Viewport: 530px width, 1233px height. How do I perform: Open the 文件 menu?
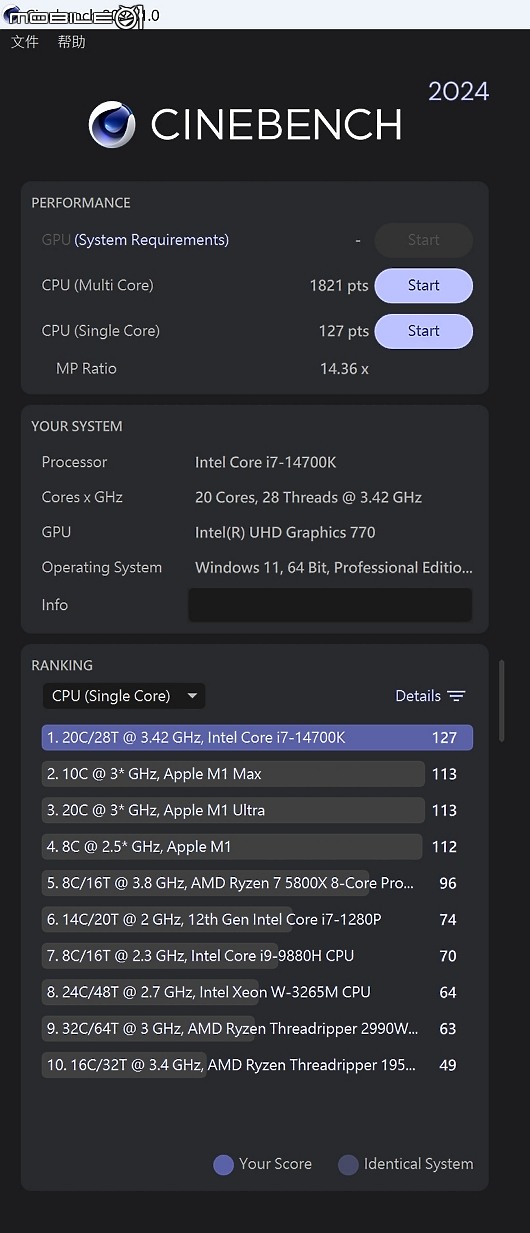tap(24, 42)
